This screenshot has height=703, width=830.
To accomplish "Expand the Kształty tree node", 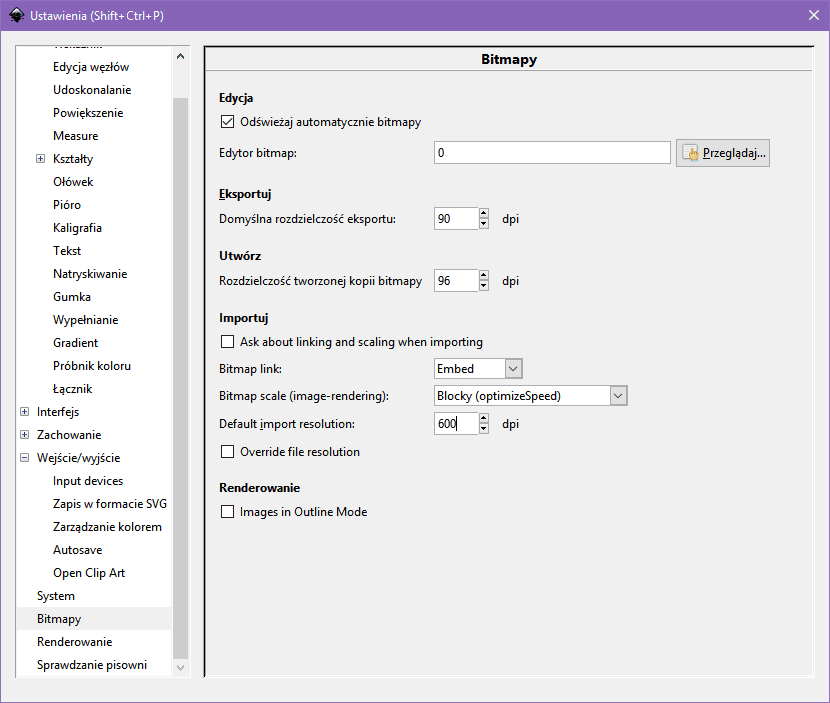I will point(40,159).
